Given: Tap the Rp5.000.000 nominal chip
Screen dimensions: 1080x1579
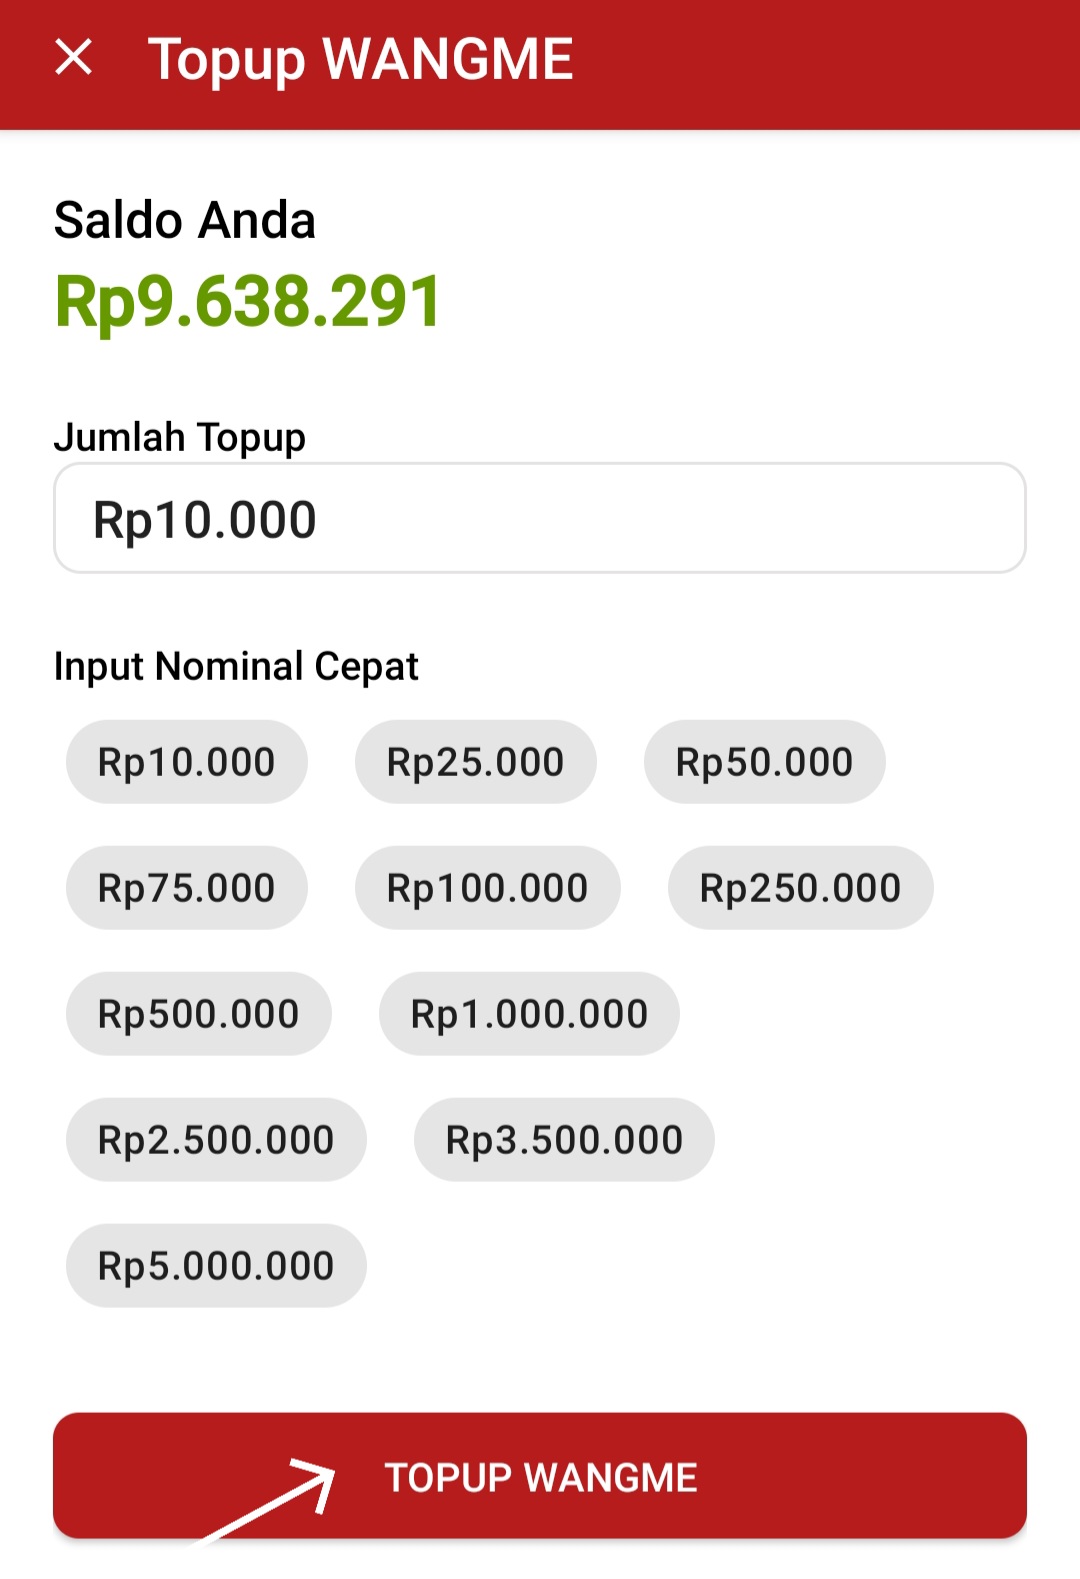Looking at the screenshot, I should tap(216, 1266).
